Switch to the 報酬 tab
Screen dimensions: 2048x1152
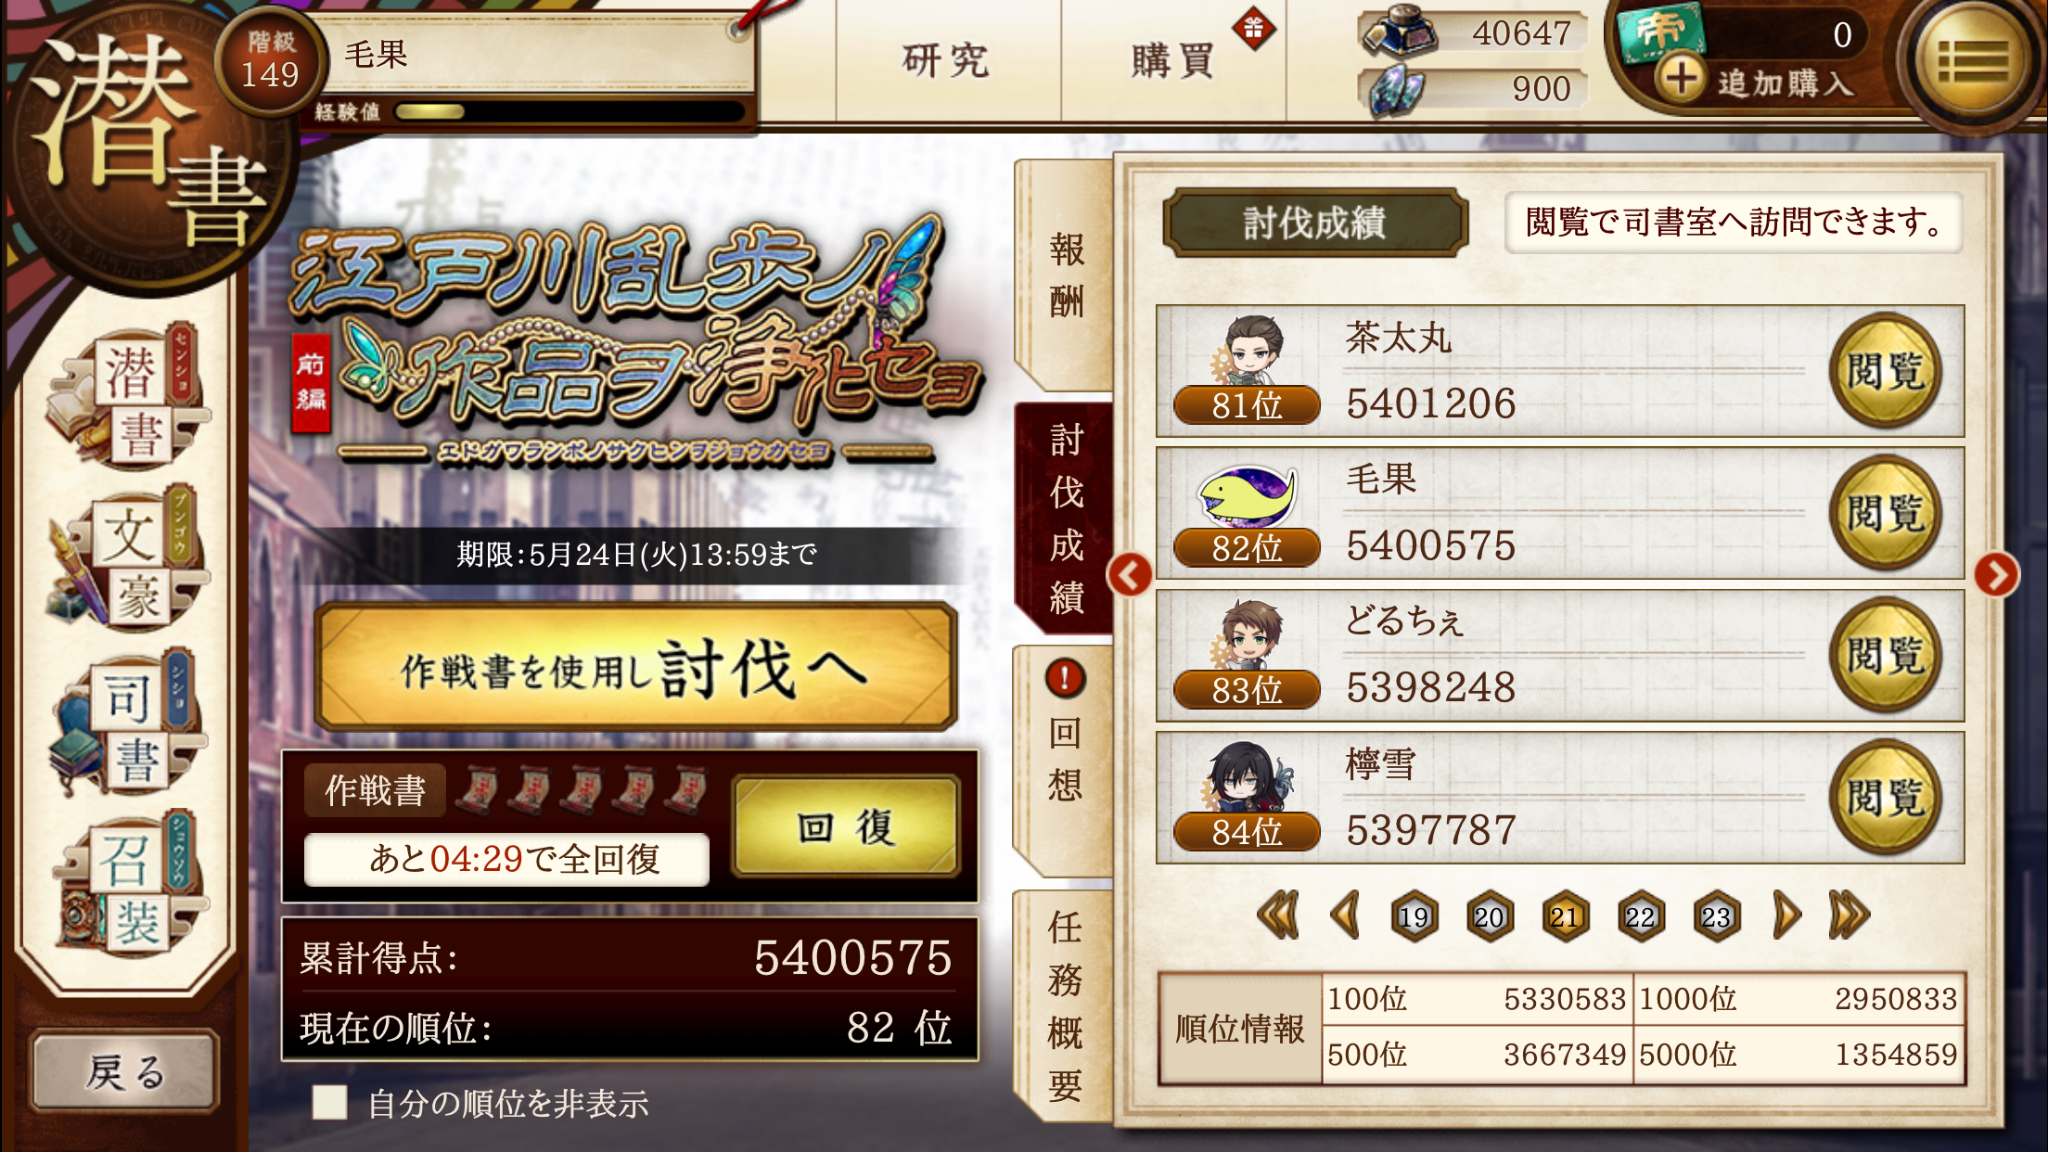1065,275
